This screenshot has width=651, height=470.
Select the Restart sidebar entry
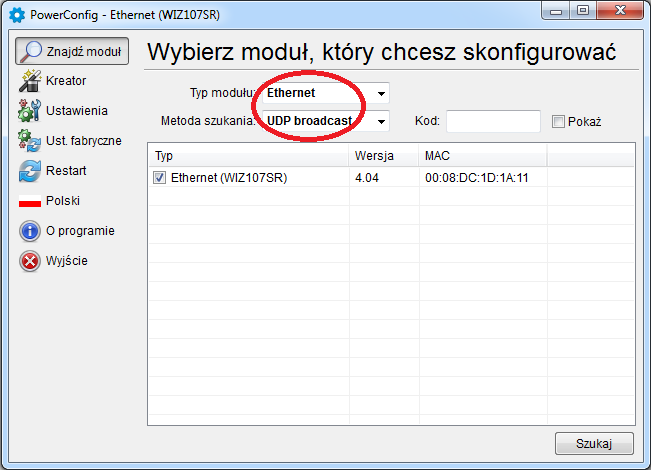click(66, 171)
